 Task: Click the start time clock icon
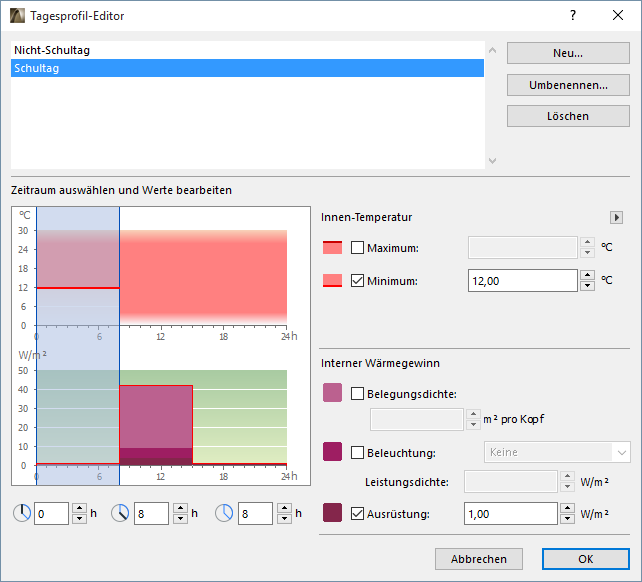pyautogui.click(x=22, y=513)
